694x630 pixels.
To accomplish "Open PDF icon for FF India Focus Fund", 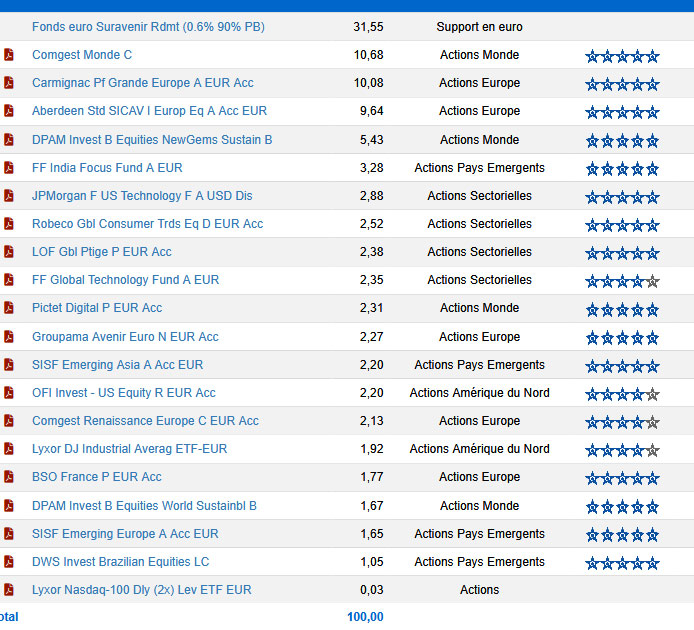I will point(9,168).
